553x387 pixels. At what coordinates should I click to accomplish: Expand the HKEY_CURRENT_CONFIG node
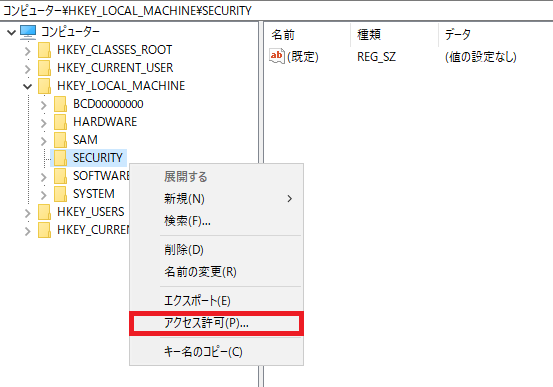28,231
